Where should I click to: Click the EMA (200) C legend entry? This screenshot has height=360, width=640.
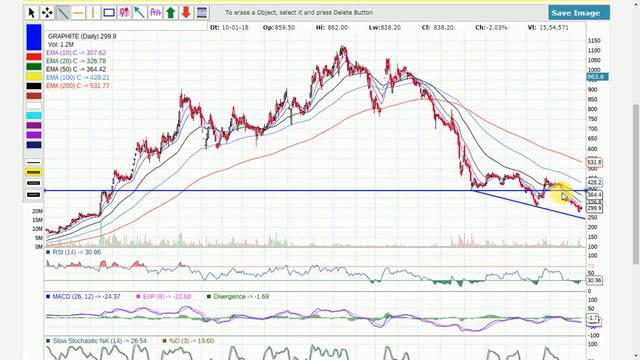pyautogui.click(x=78, y=86)
